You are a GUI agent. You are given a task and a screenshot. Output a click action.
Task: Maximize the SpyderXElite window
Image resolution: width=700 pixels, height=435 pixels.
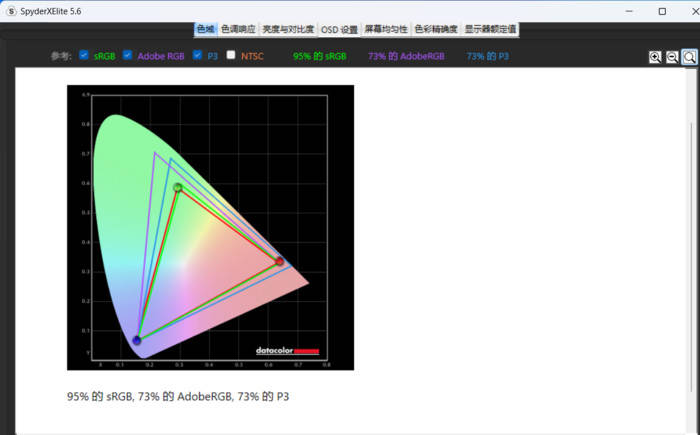click(662, 11)
